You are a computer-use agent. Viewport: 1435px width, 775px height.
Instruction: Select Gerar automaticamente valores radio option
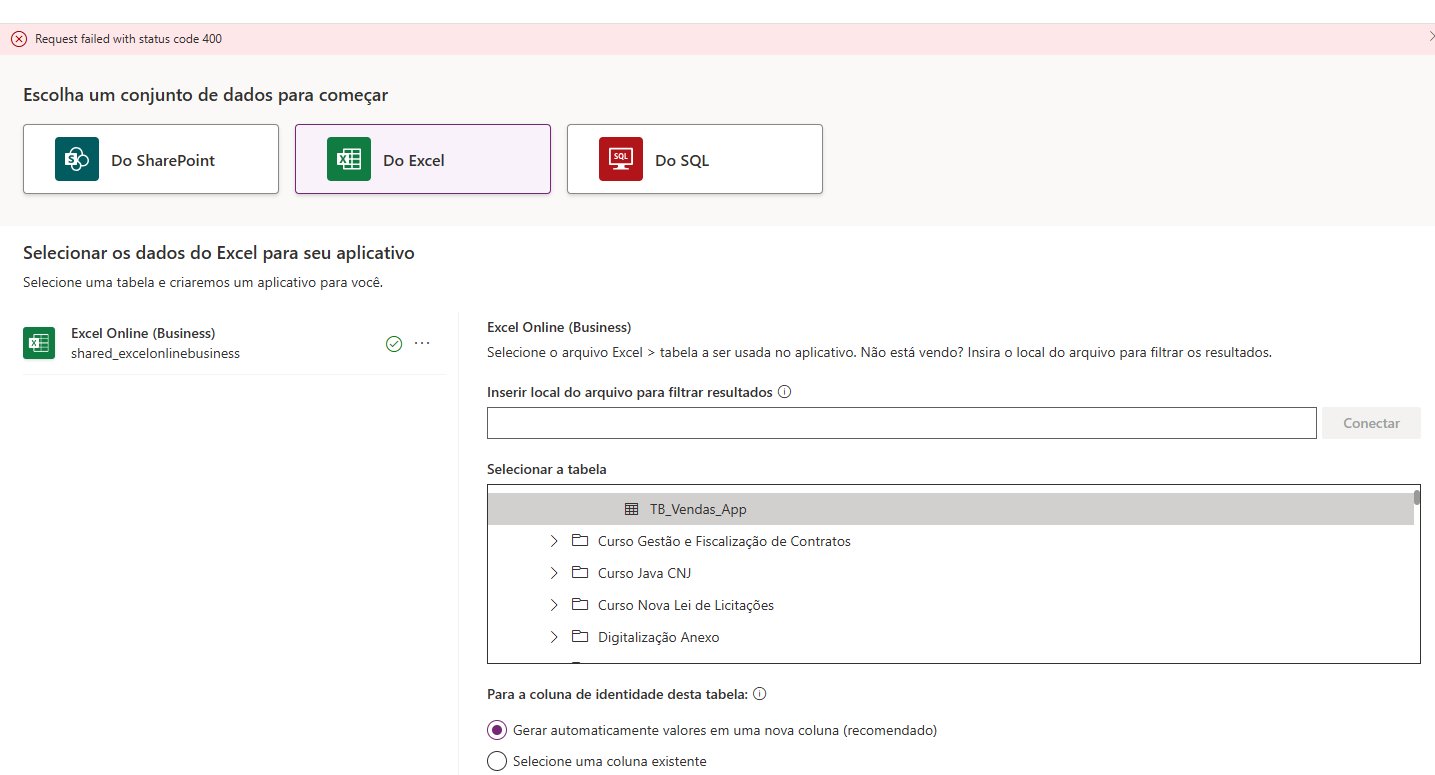[497, 730]
